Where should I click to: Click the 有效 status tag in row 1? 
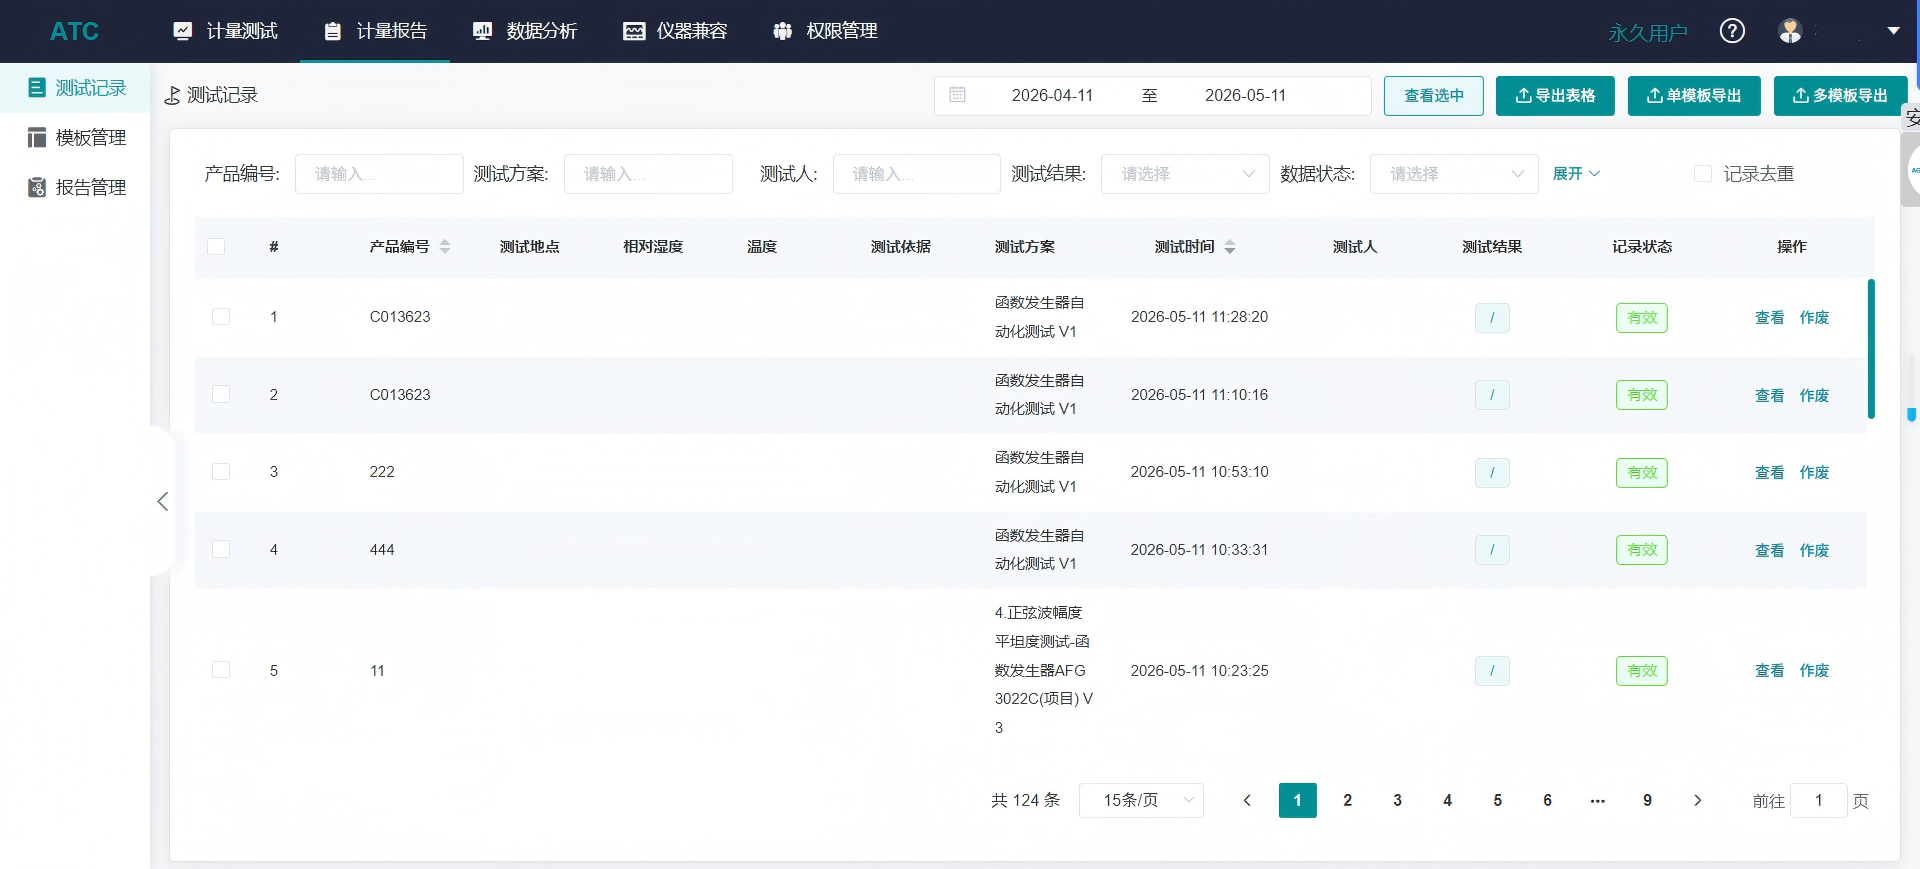[1642, 318]
